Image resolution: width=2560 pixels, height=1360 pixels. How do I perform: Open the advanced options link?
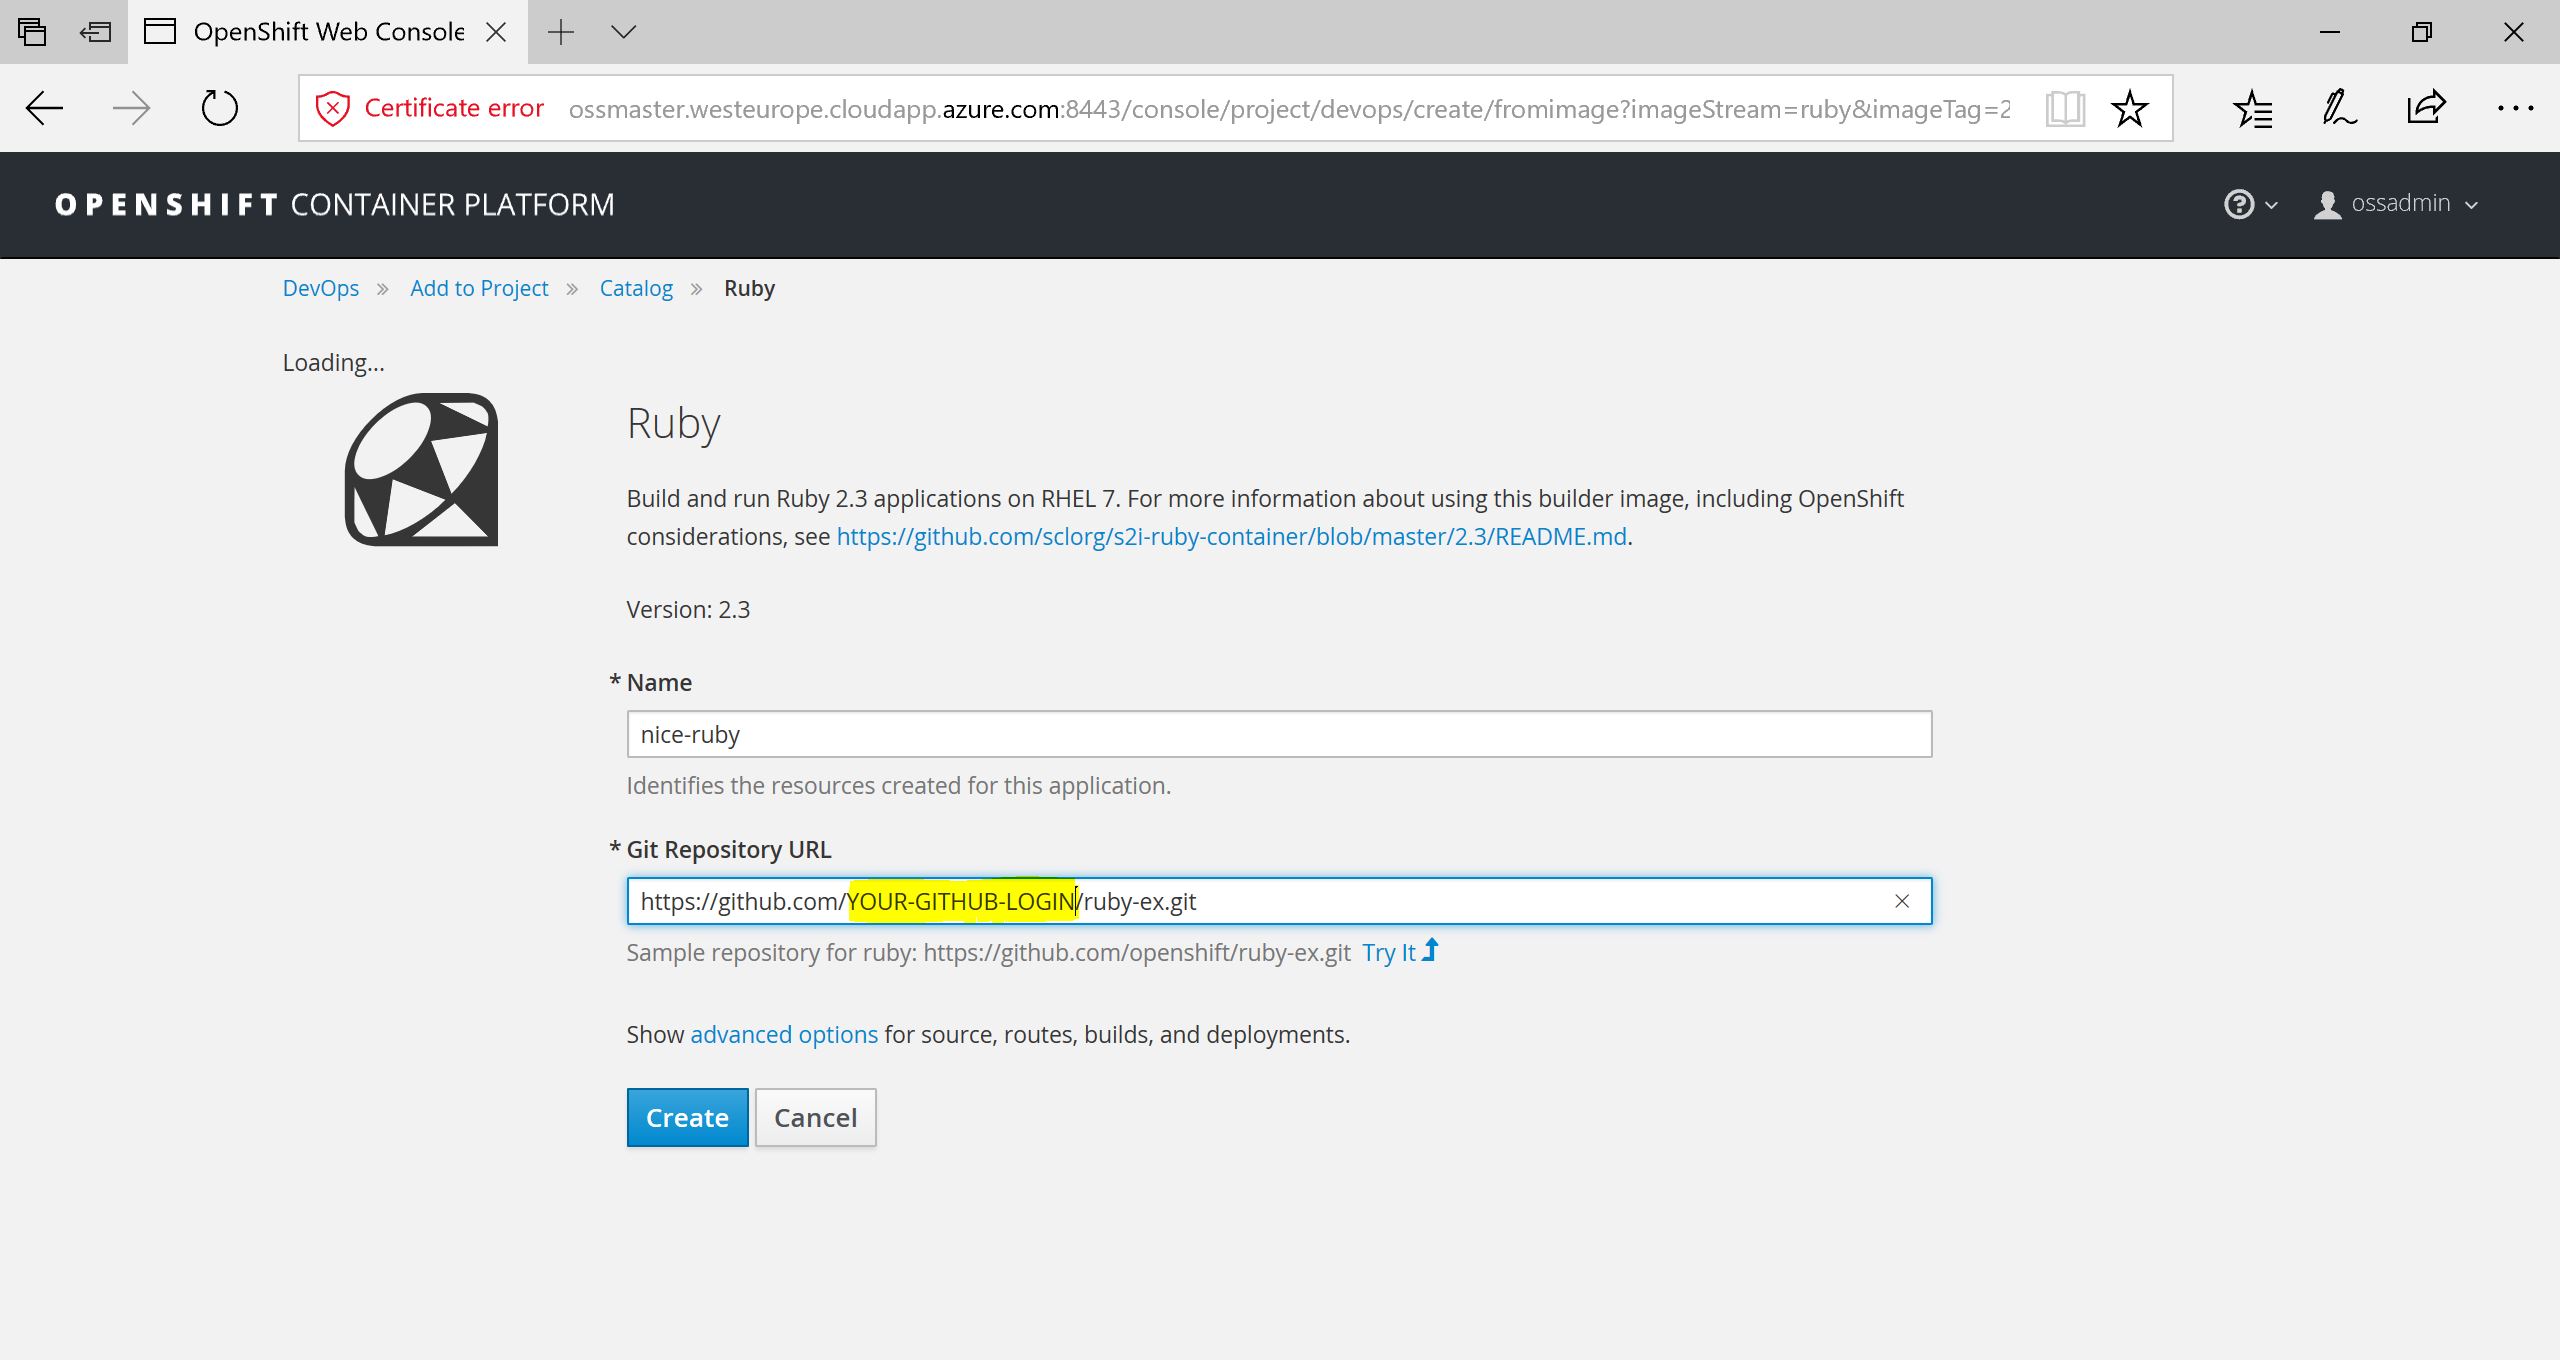click(783, 1034)
